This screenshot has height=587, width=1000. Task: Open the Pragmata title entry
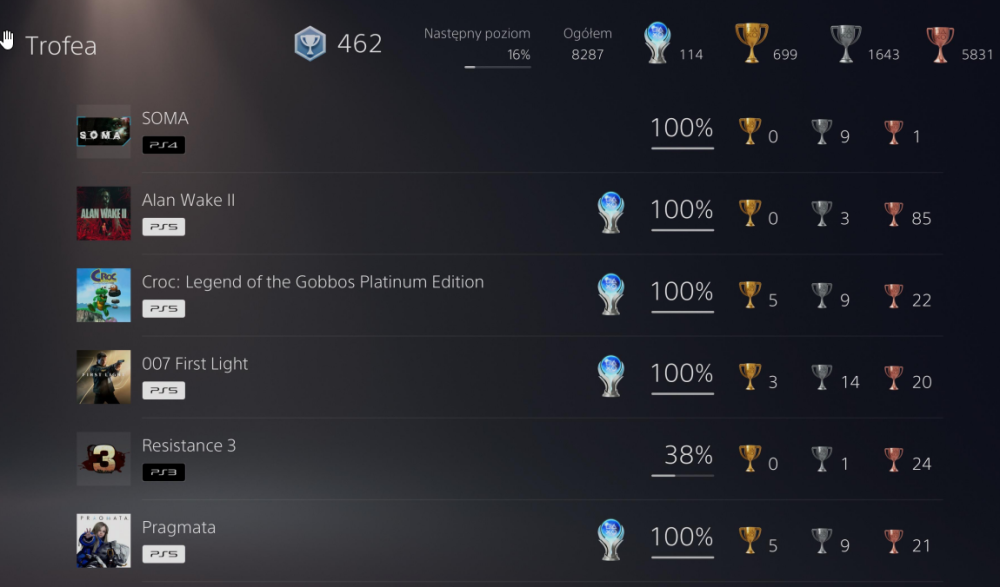coord(179,528)
